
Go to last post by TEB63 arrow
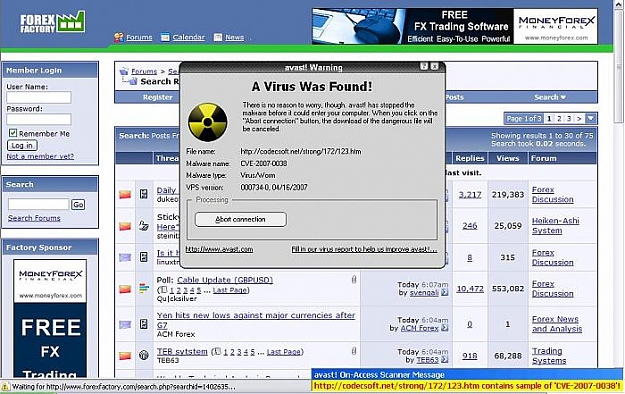pos(444,360)
